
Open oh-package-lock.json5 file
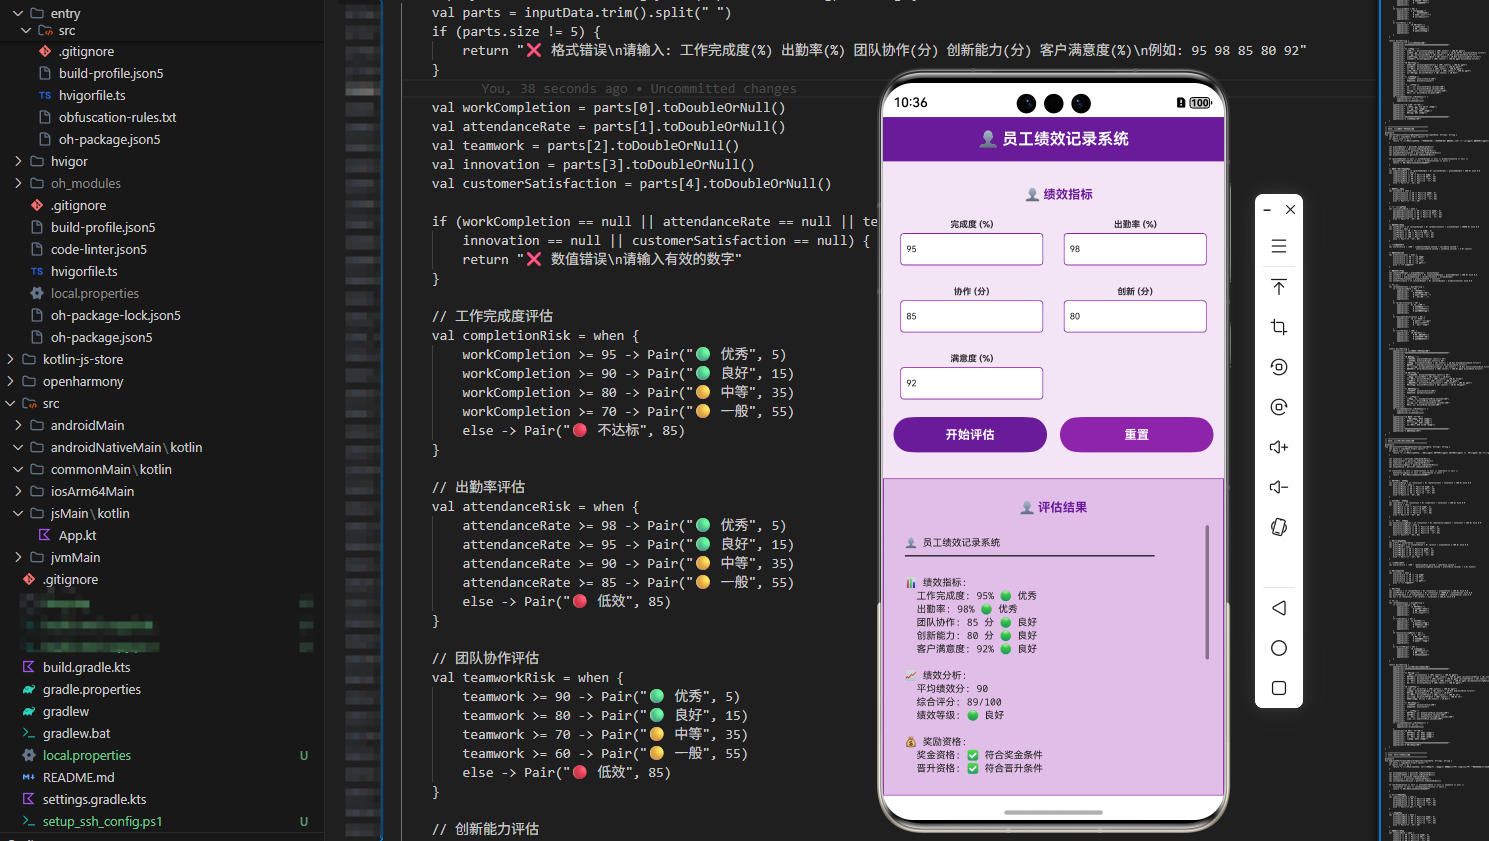click(x=116, y=315)
